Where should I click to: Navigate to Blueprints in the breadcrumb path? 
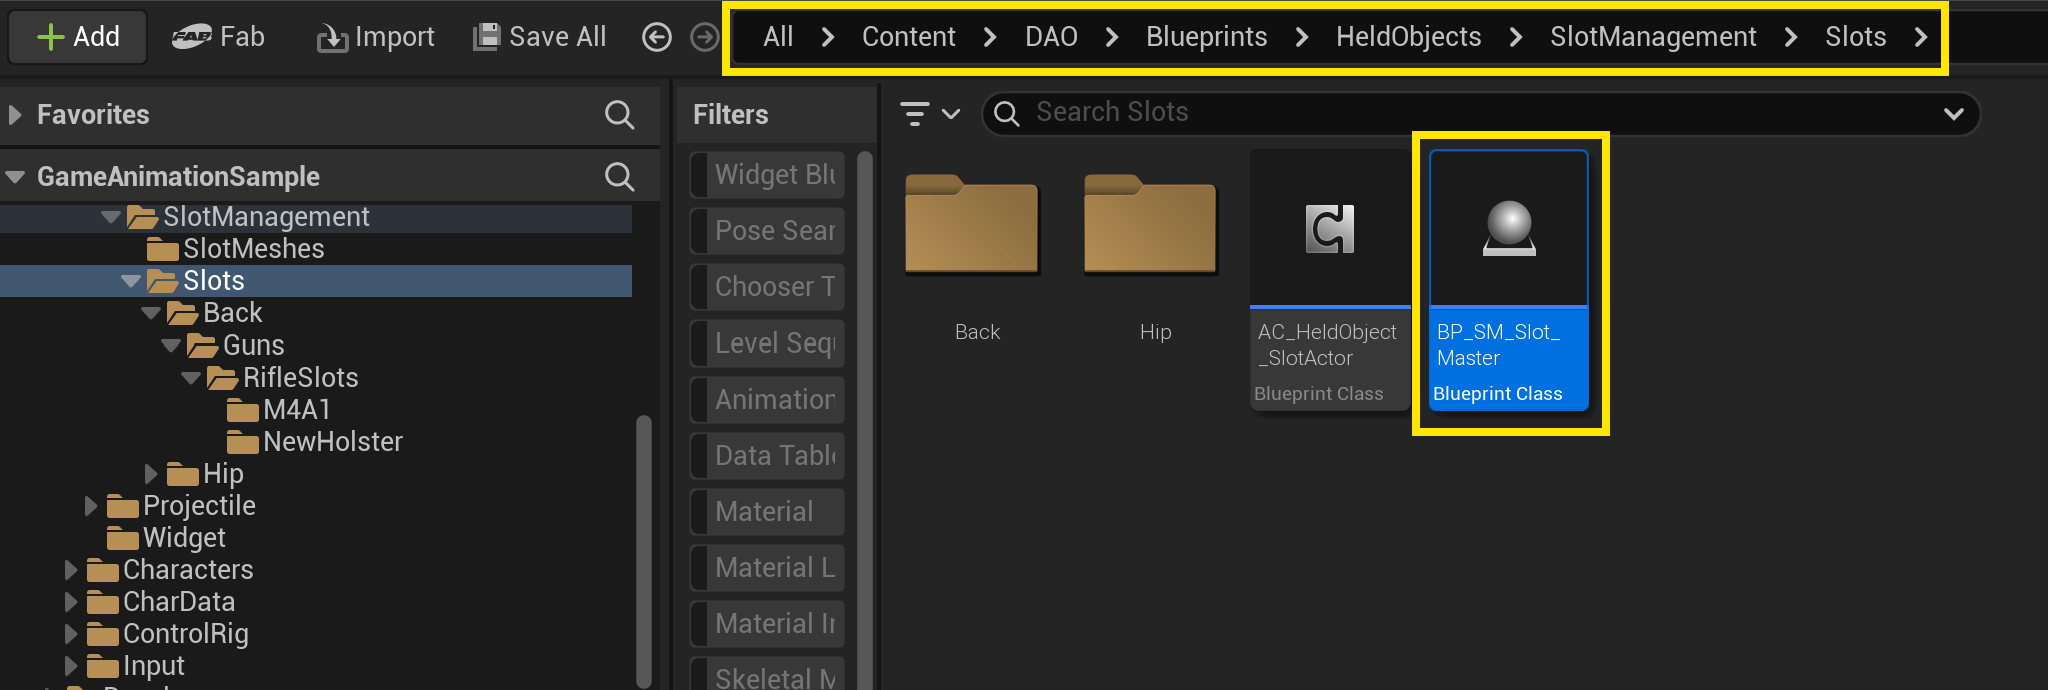pyautogui.click(x=1206, y=37)
